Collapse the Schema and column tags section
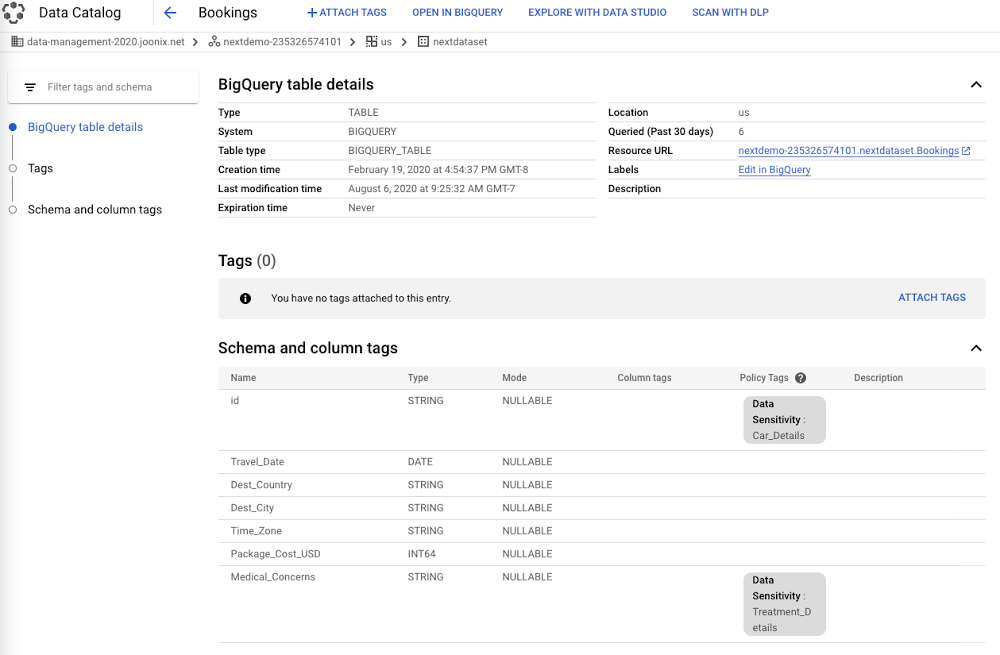 (x=976, y=348)
